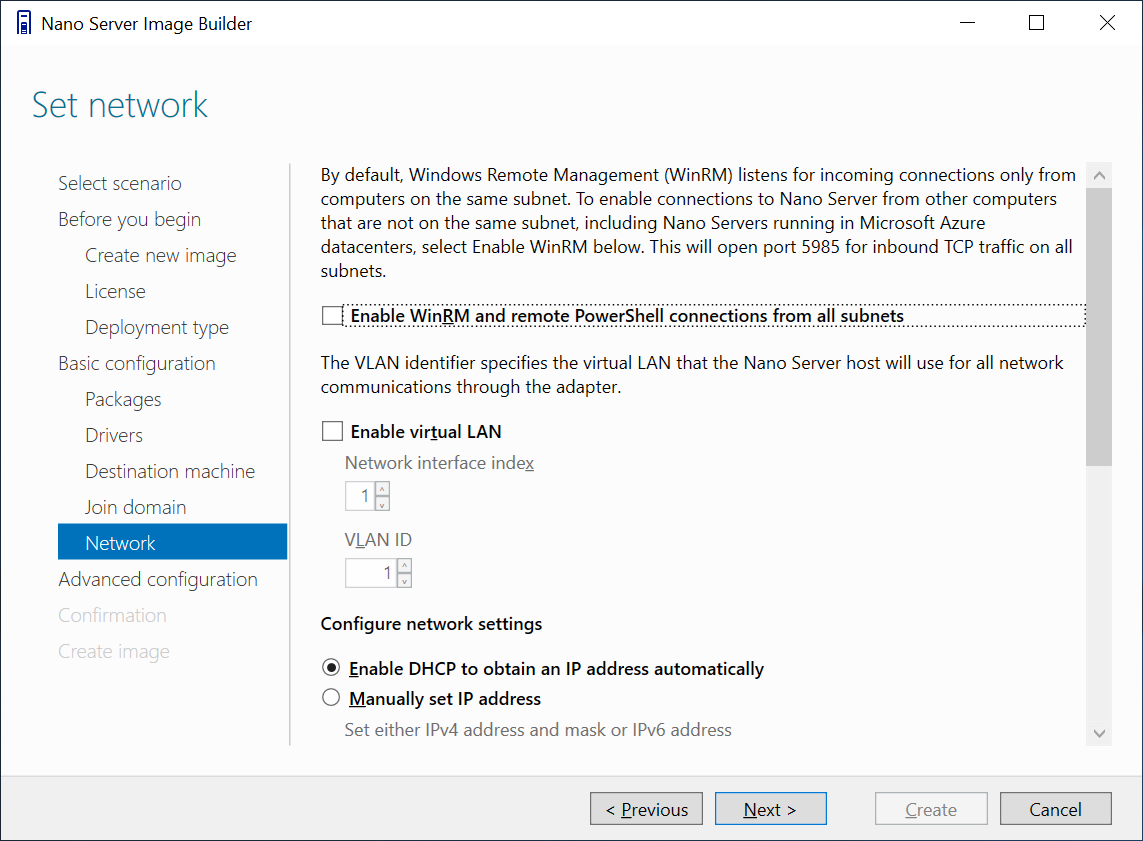The height and width of the screenshot is (841, 1143).
Task: Open Advanced configuration in the sidebar
Action: (x=158, y=579)
